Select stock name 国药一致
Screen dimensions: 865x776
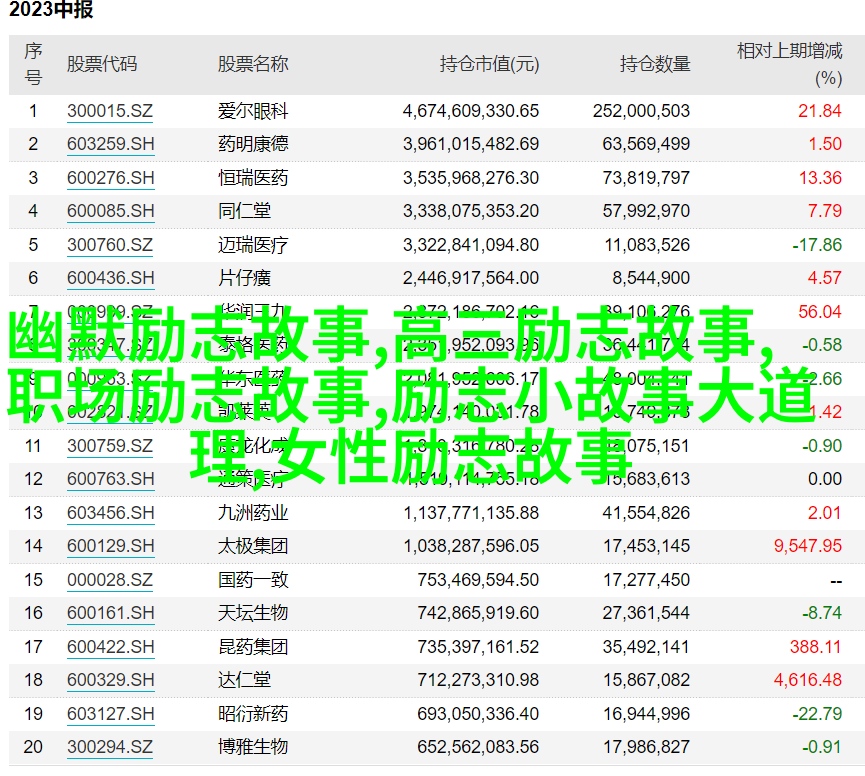(253, 580)
